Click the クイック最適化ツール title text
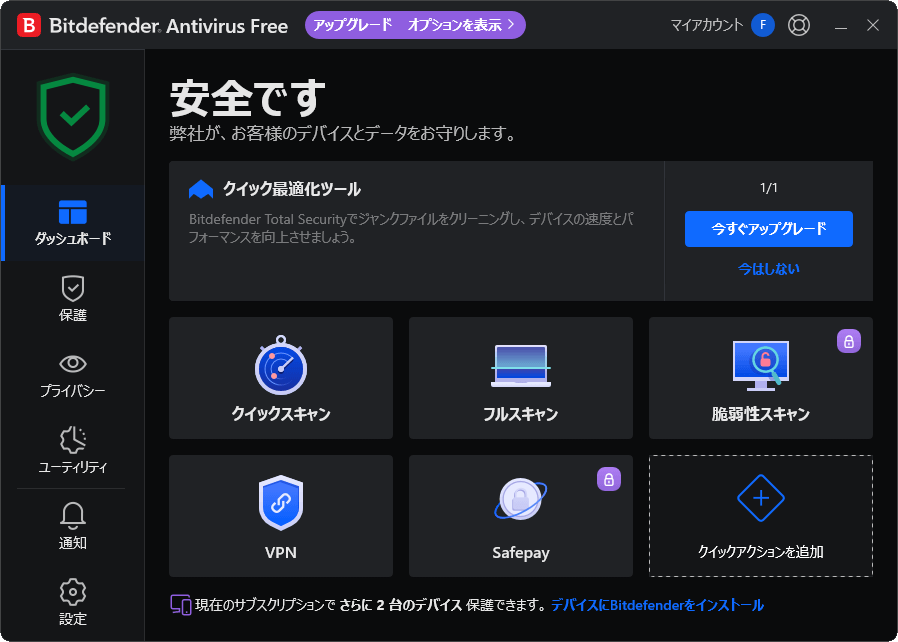The width and height of the screenshot is (898, 642). click(x=292, y=190)
